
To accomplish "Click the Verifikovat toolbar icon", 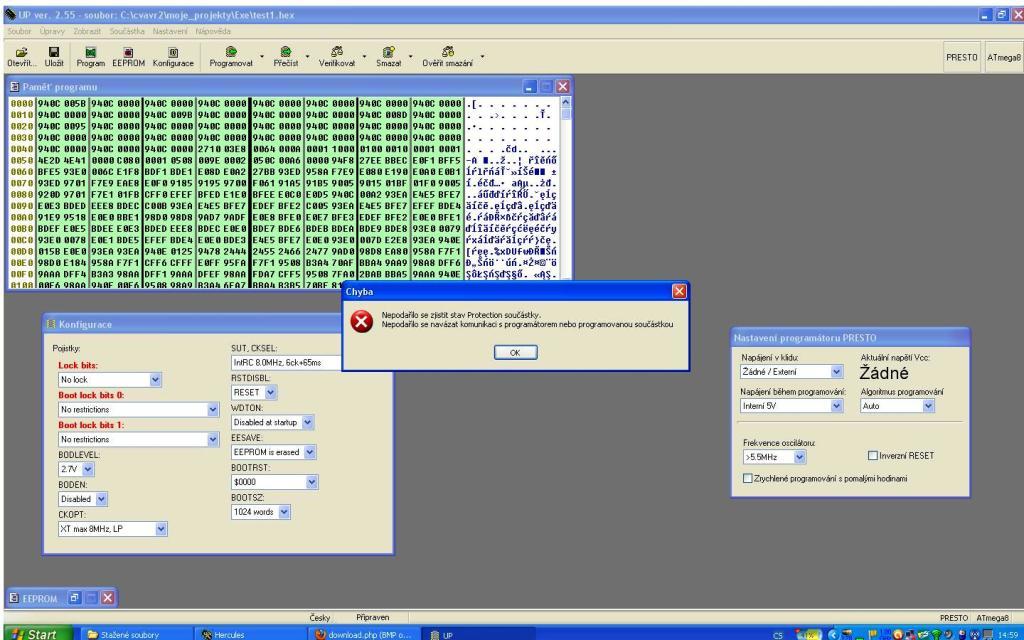I will (337, 52).
